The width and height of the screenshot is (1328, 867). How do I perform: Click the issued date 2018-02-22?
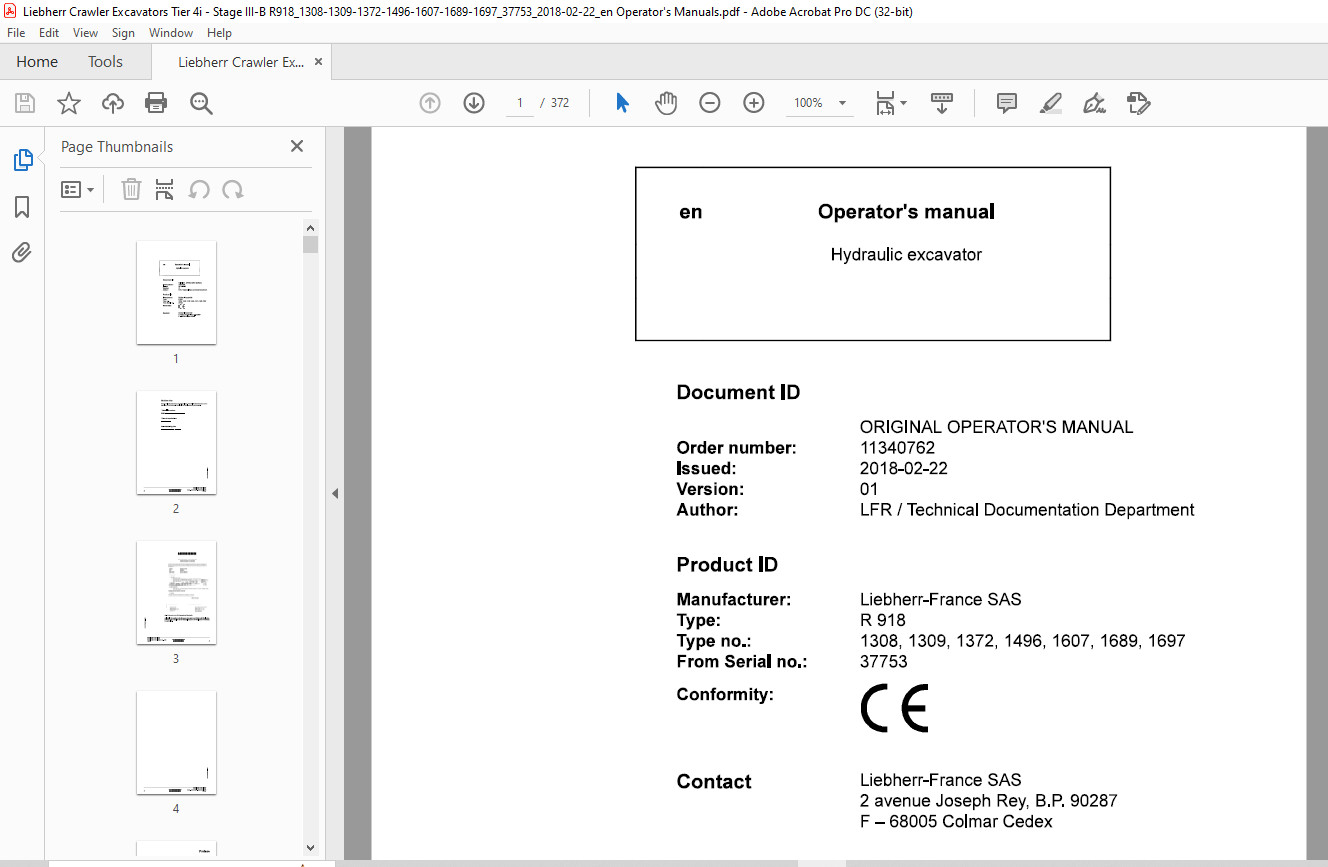[x=904, y=468]
